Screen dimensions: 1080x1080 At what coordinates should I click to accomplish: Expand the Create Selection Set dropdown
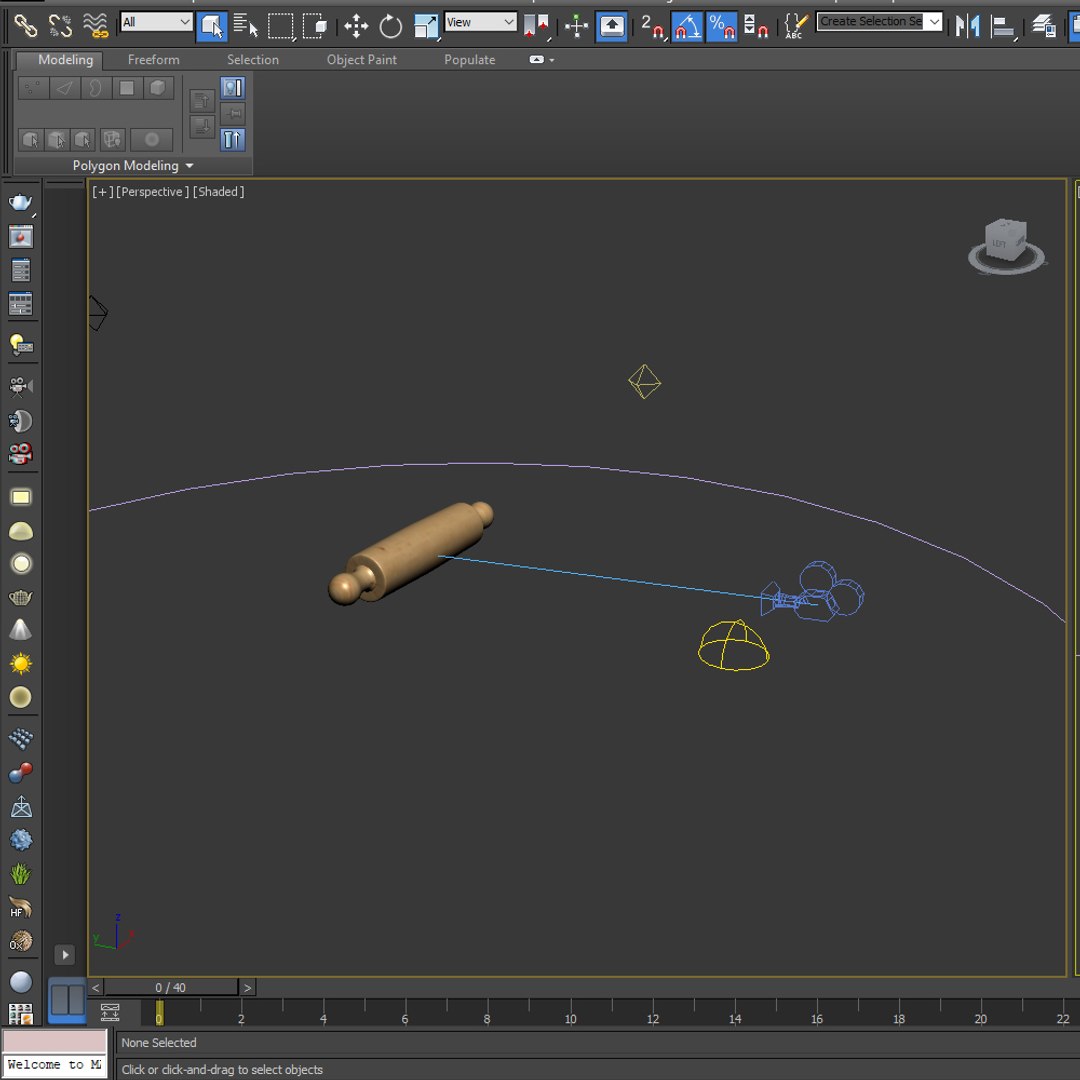point(934,21)
